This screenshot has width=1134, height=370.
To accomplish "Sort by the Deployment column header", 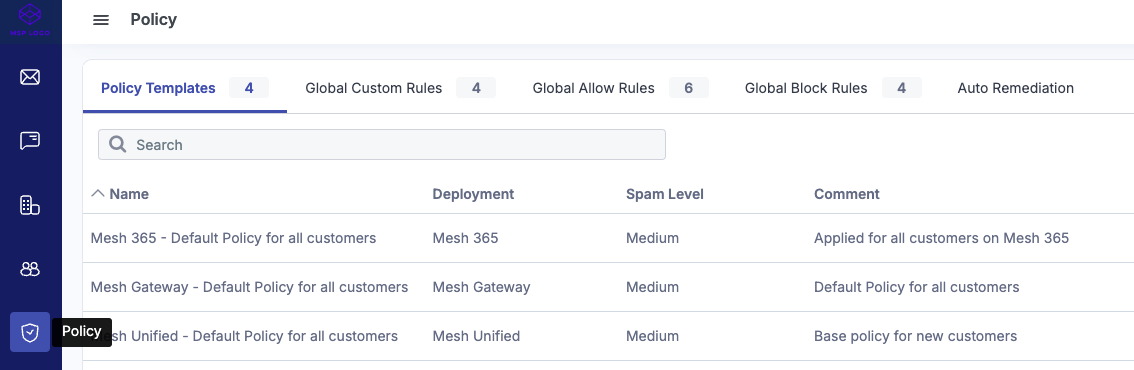I will tap(473, 194).
